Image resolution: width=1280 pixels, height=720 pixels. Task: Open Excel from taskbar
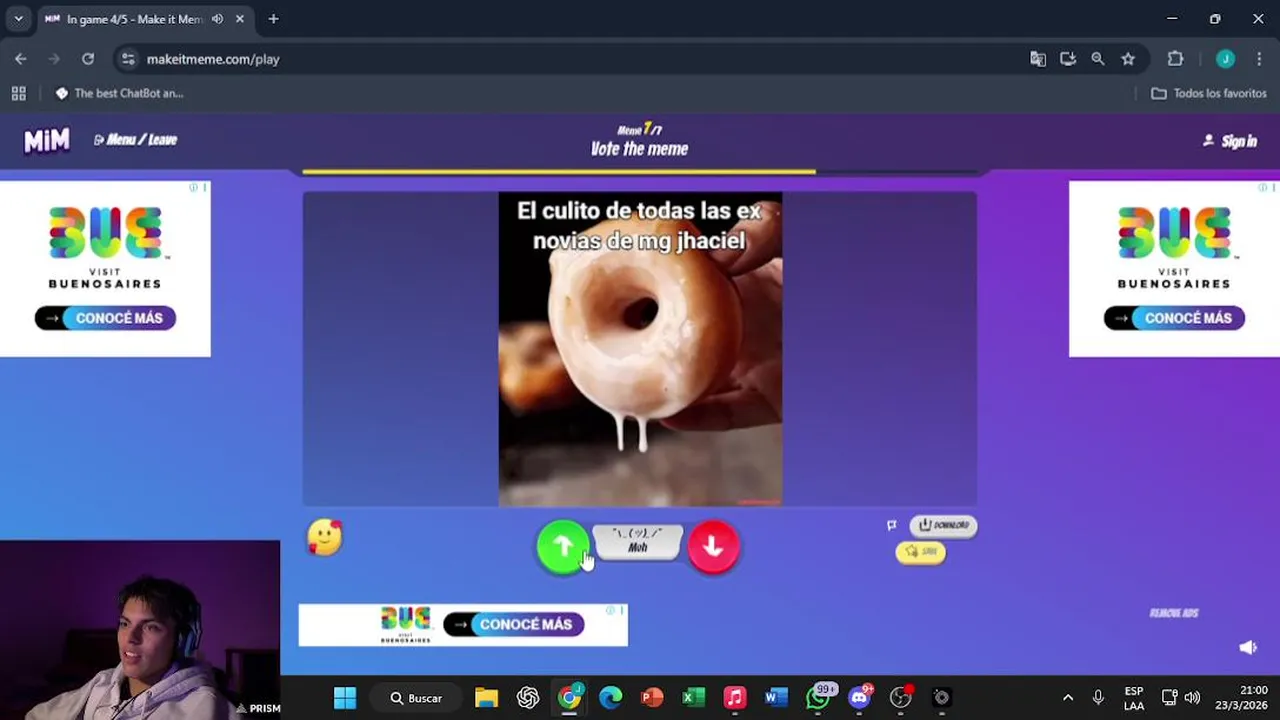point(694,698)
